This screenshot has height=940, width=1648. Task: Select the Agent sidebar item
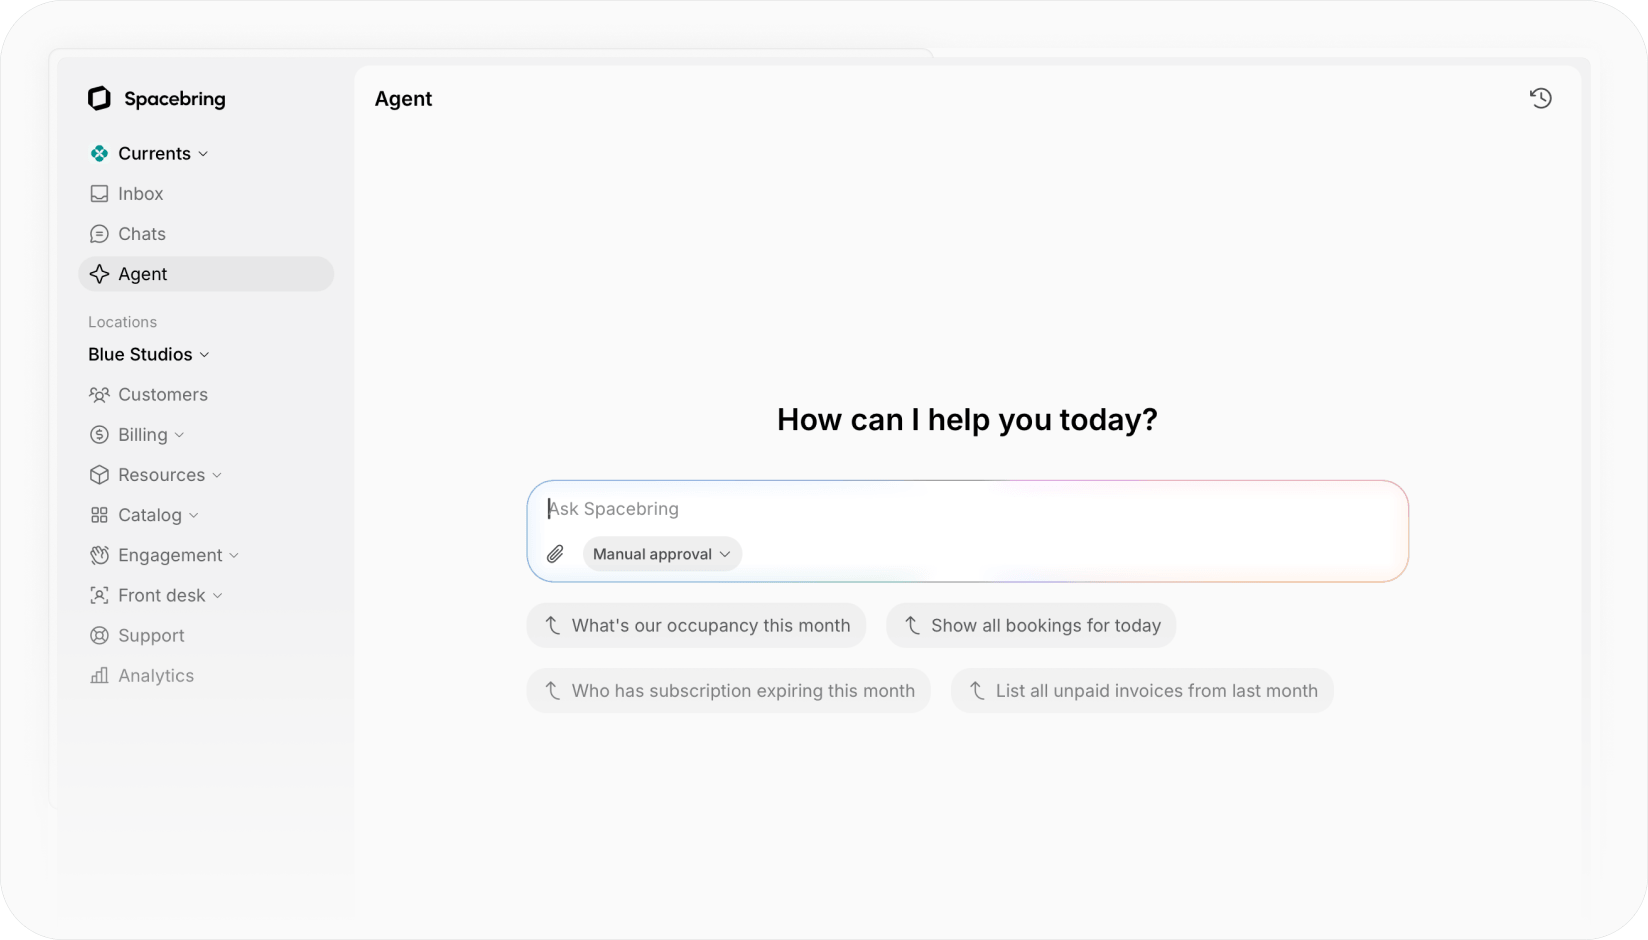206,274
